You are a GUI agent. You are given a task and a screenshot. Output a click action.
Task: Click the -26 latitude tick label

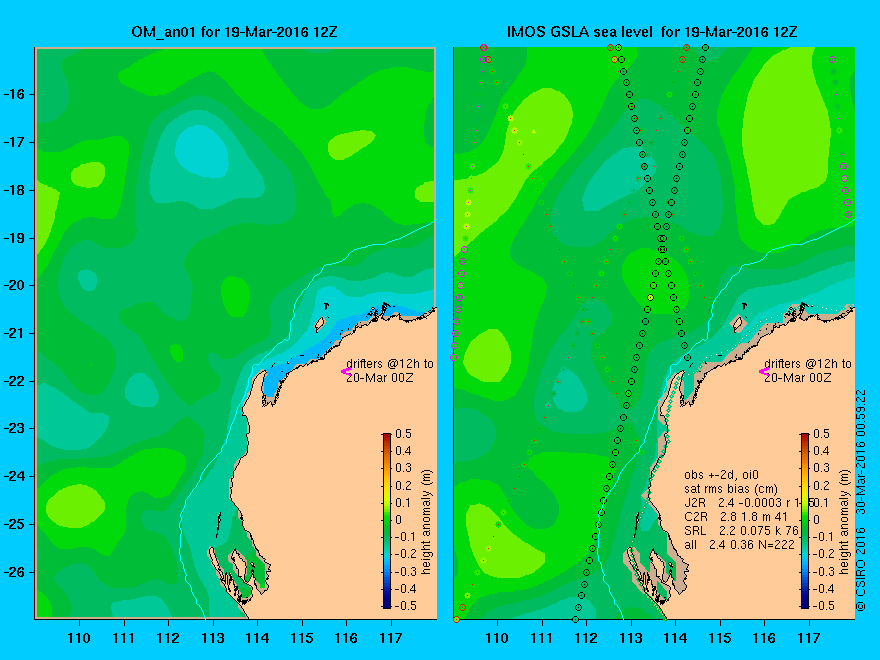click(x=15, y=572)
